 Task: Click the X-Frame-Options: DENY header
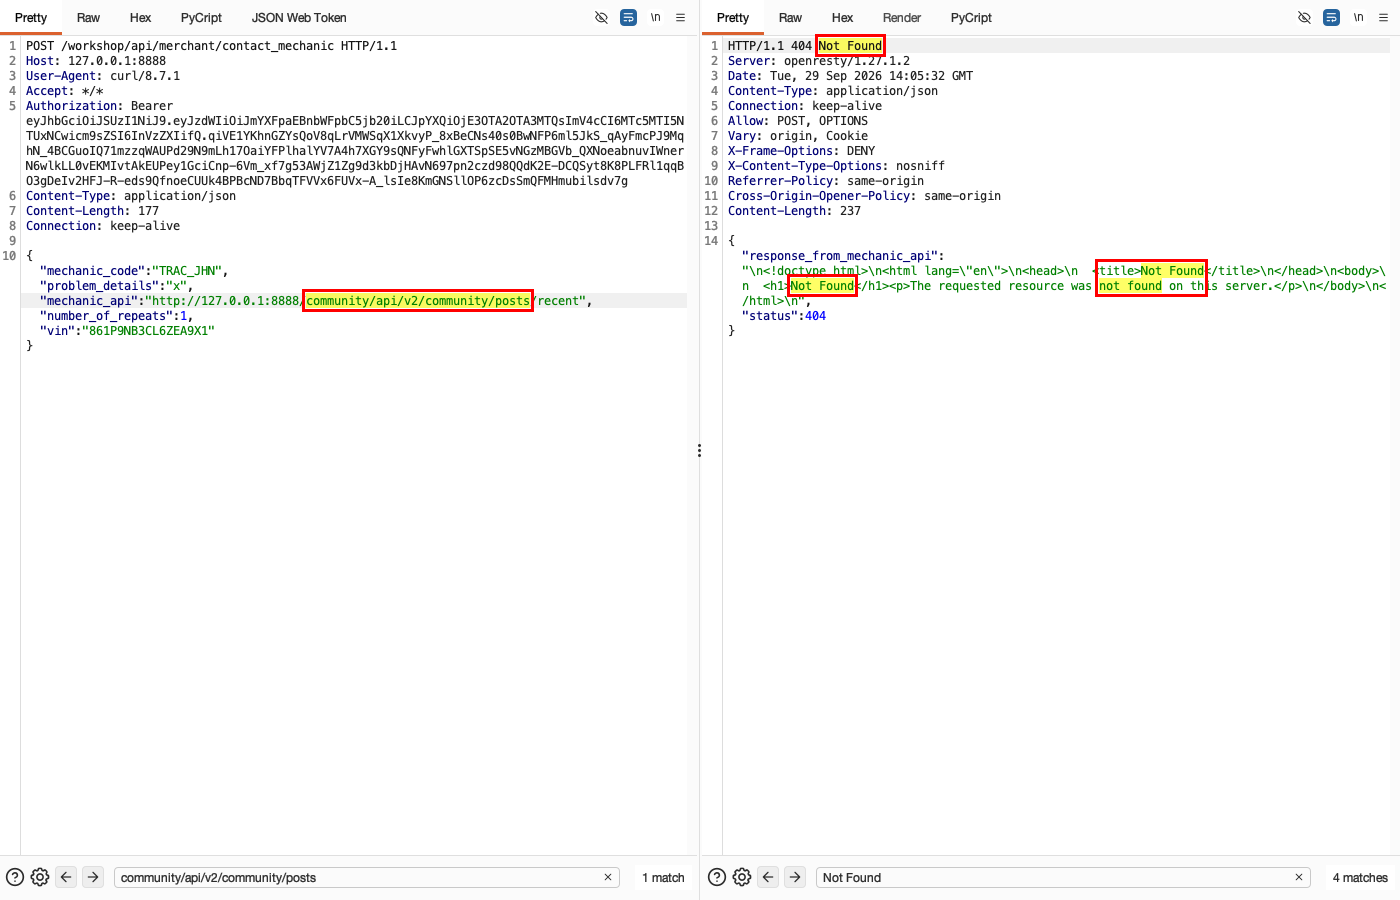801,151
